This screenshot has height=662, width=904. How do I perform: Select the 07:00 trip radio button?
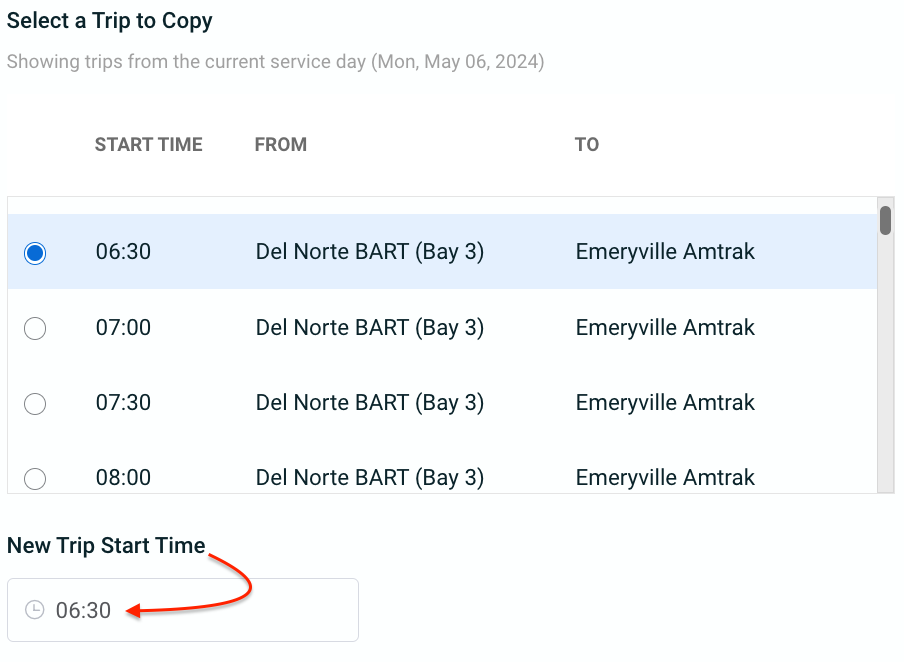(x=35, y=328)
